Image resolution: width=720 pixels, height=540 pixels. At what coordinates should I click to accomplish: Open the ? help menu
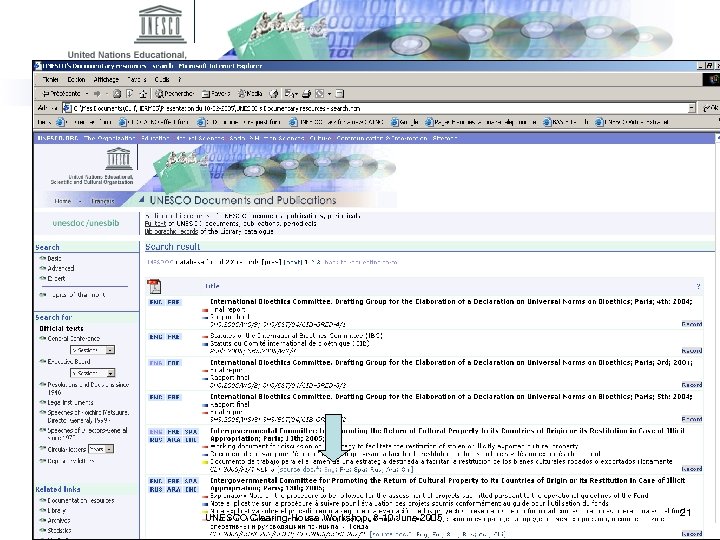180,79
